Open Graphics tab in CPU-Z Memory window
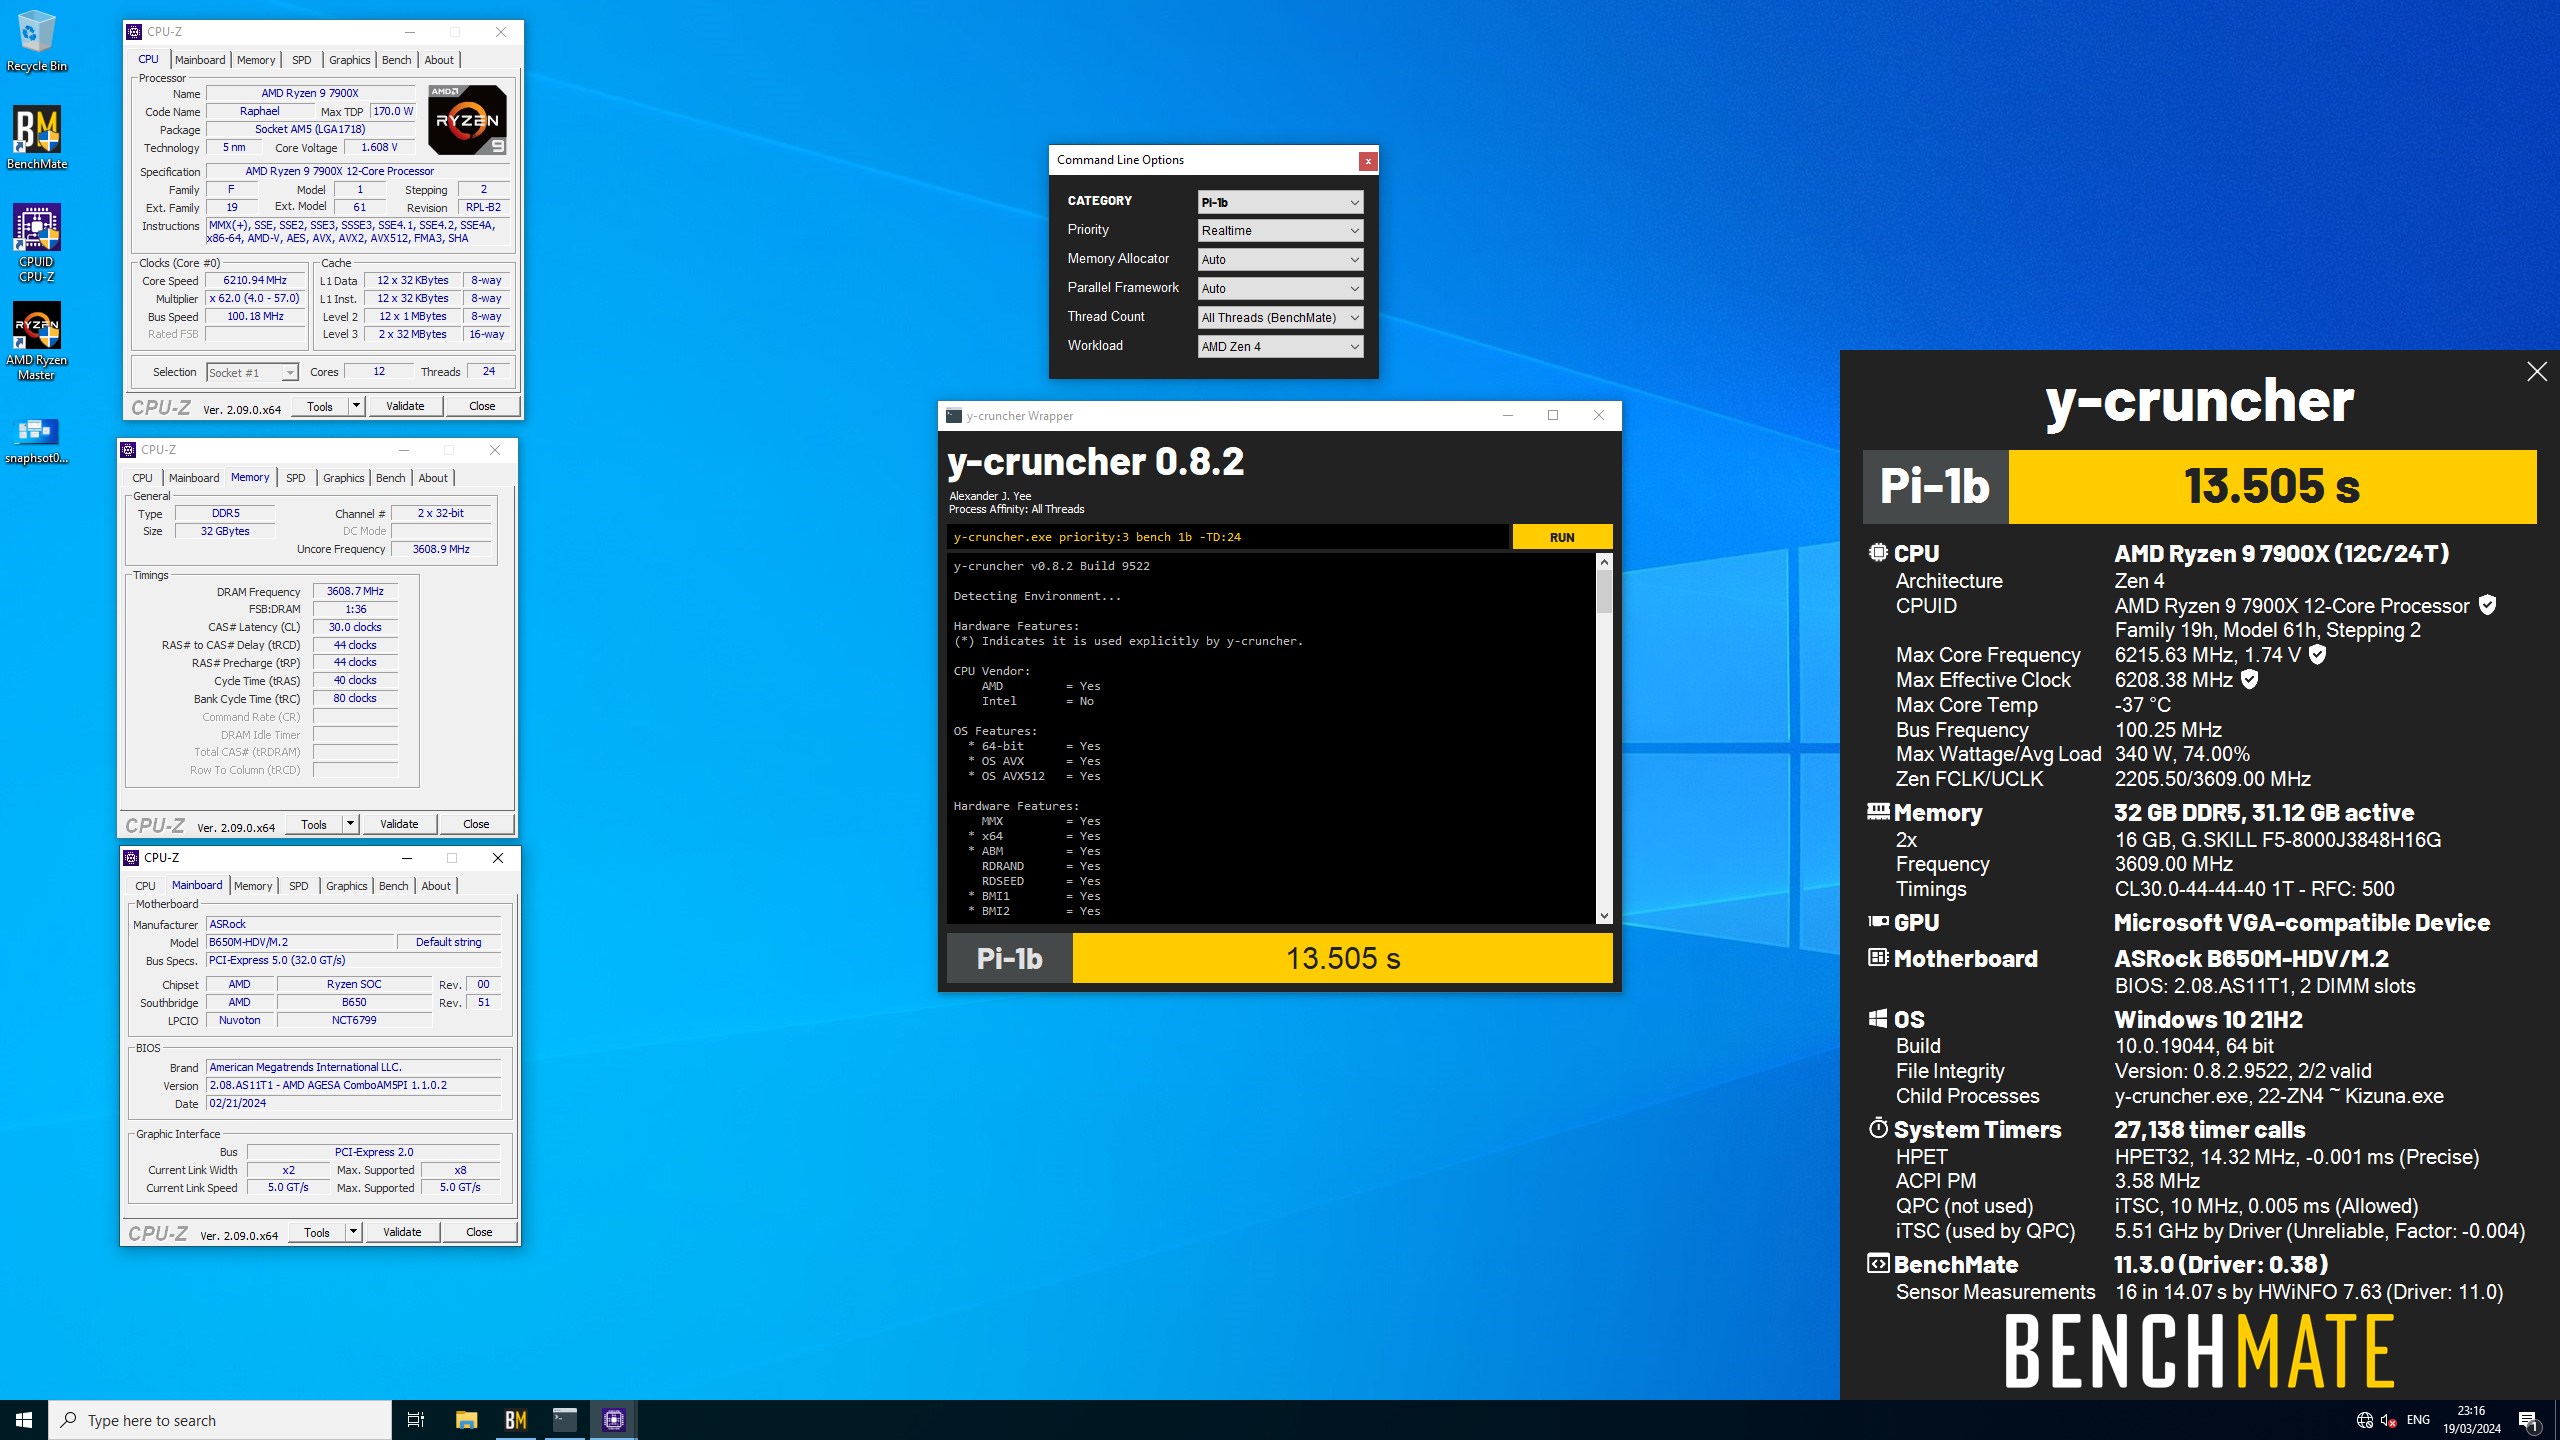Screen dimensions: 2560x1440 pyautogui.click(x=343, y=478)
